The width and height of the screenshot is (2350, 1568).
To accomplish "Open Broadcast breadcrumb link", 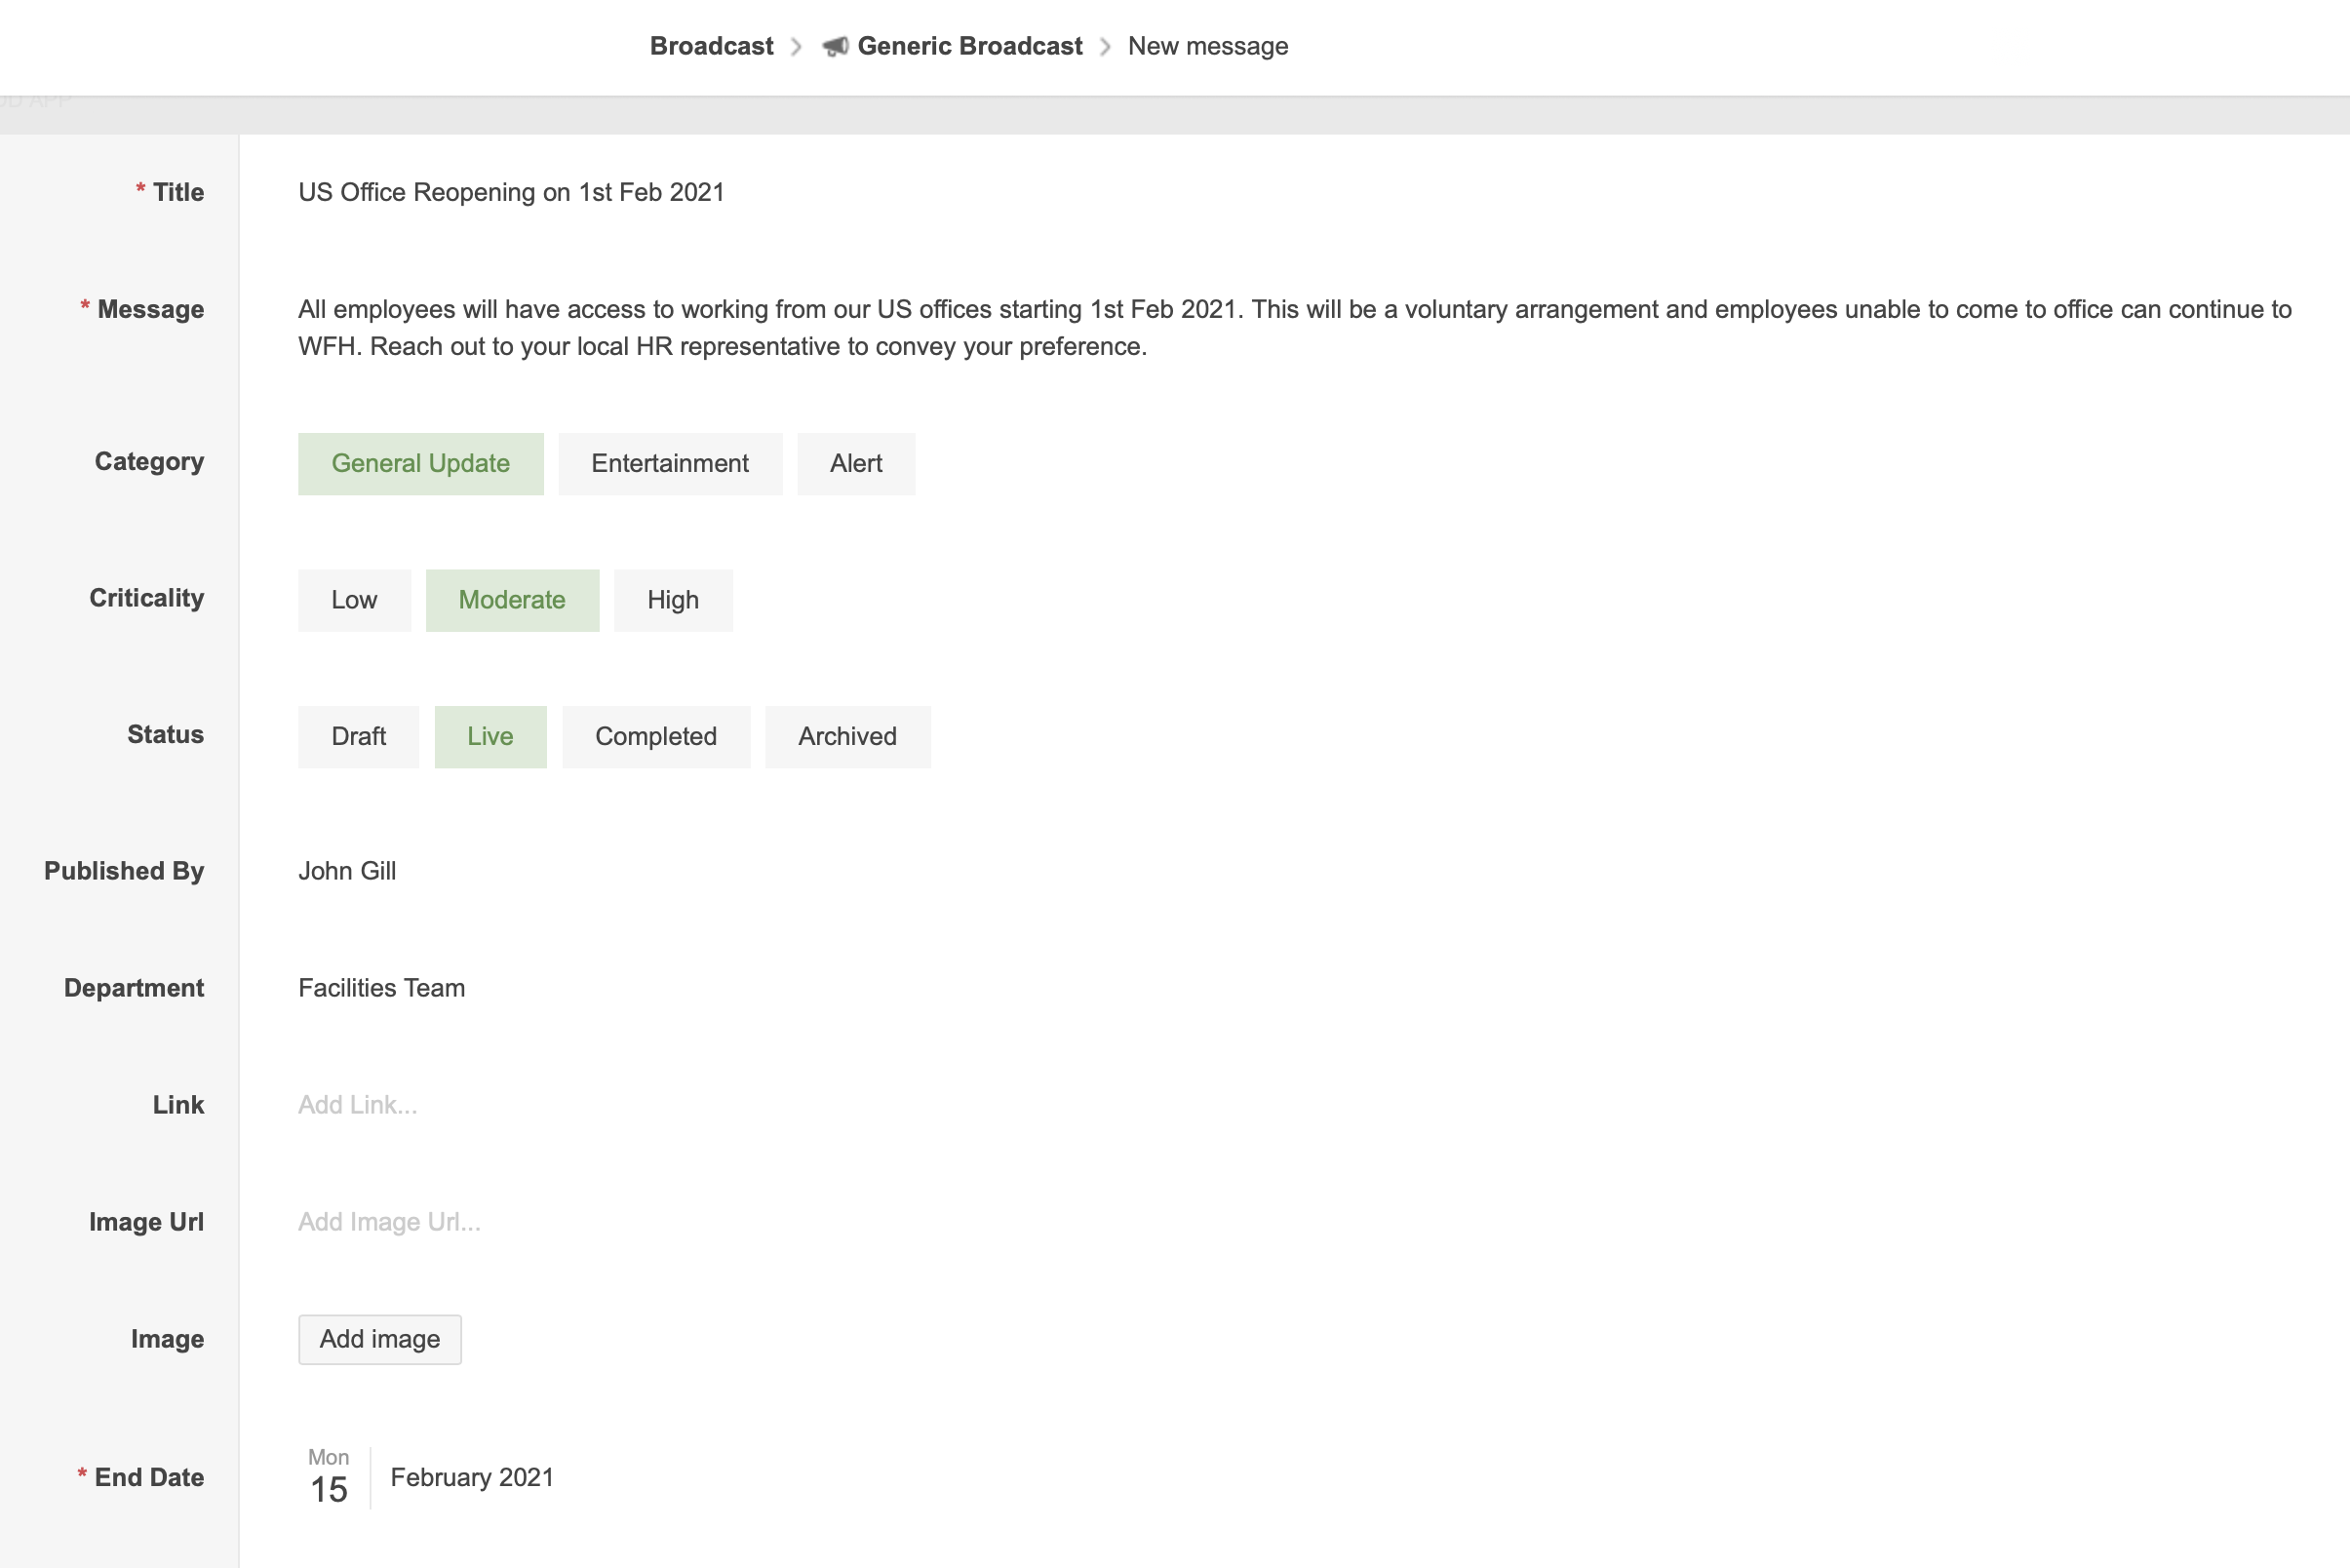I will [x=711, y=46].
